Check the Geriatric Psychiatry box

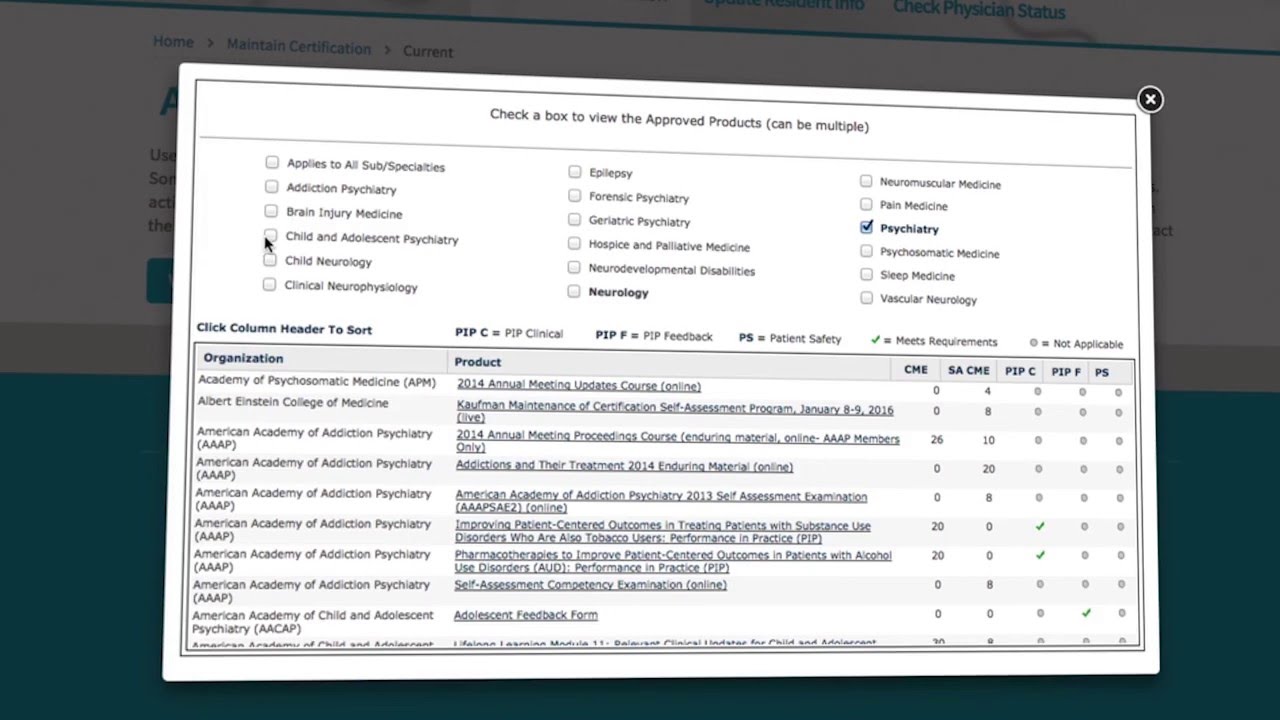(x=574, y=220)
